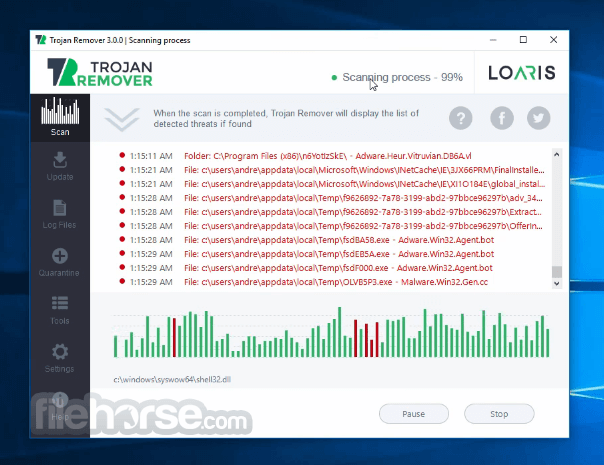Select the OfferIn... file entry
The image size is (604, 465).
(331, 226)
